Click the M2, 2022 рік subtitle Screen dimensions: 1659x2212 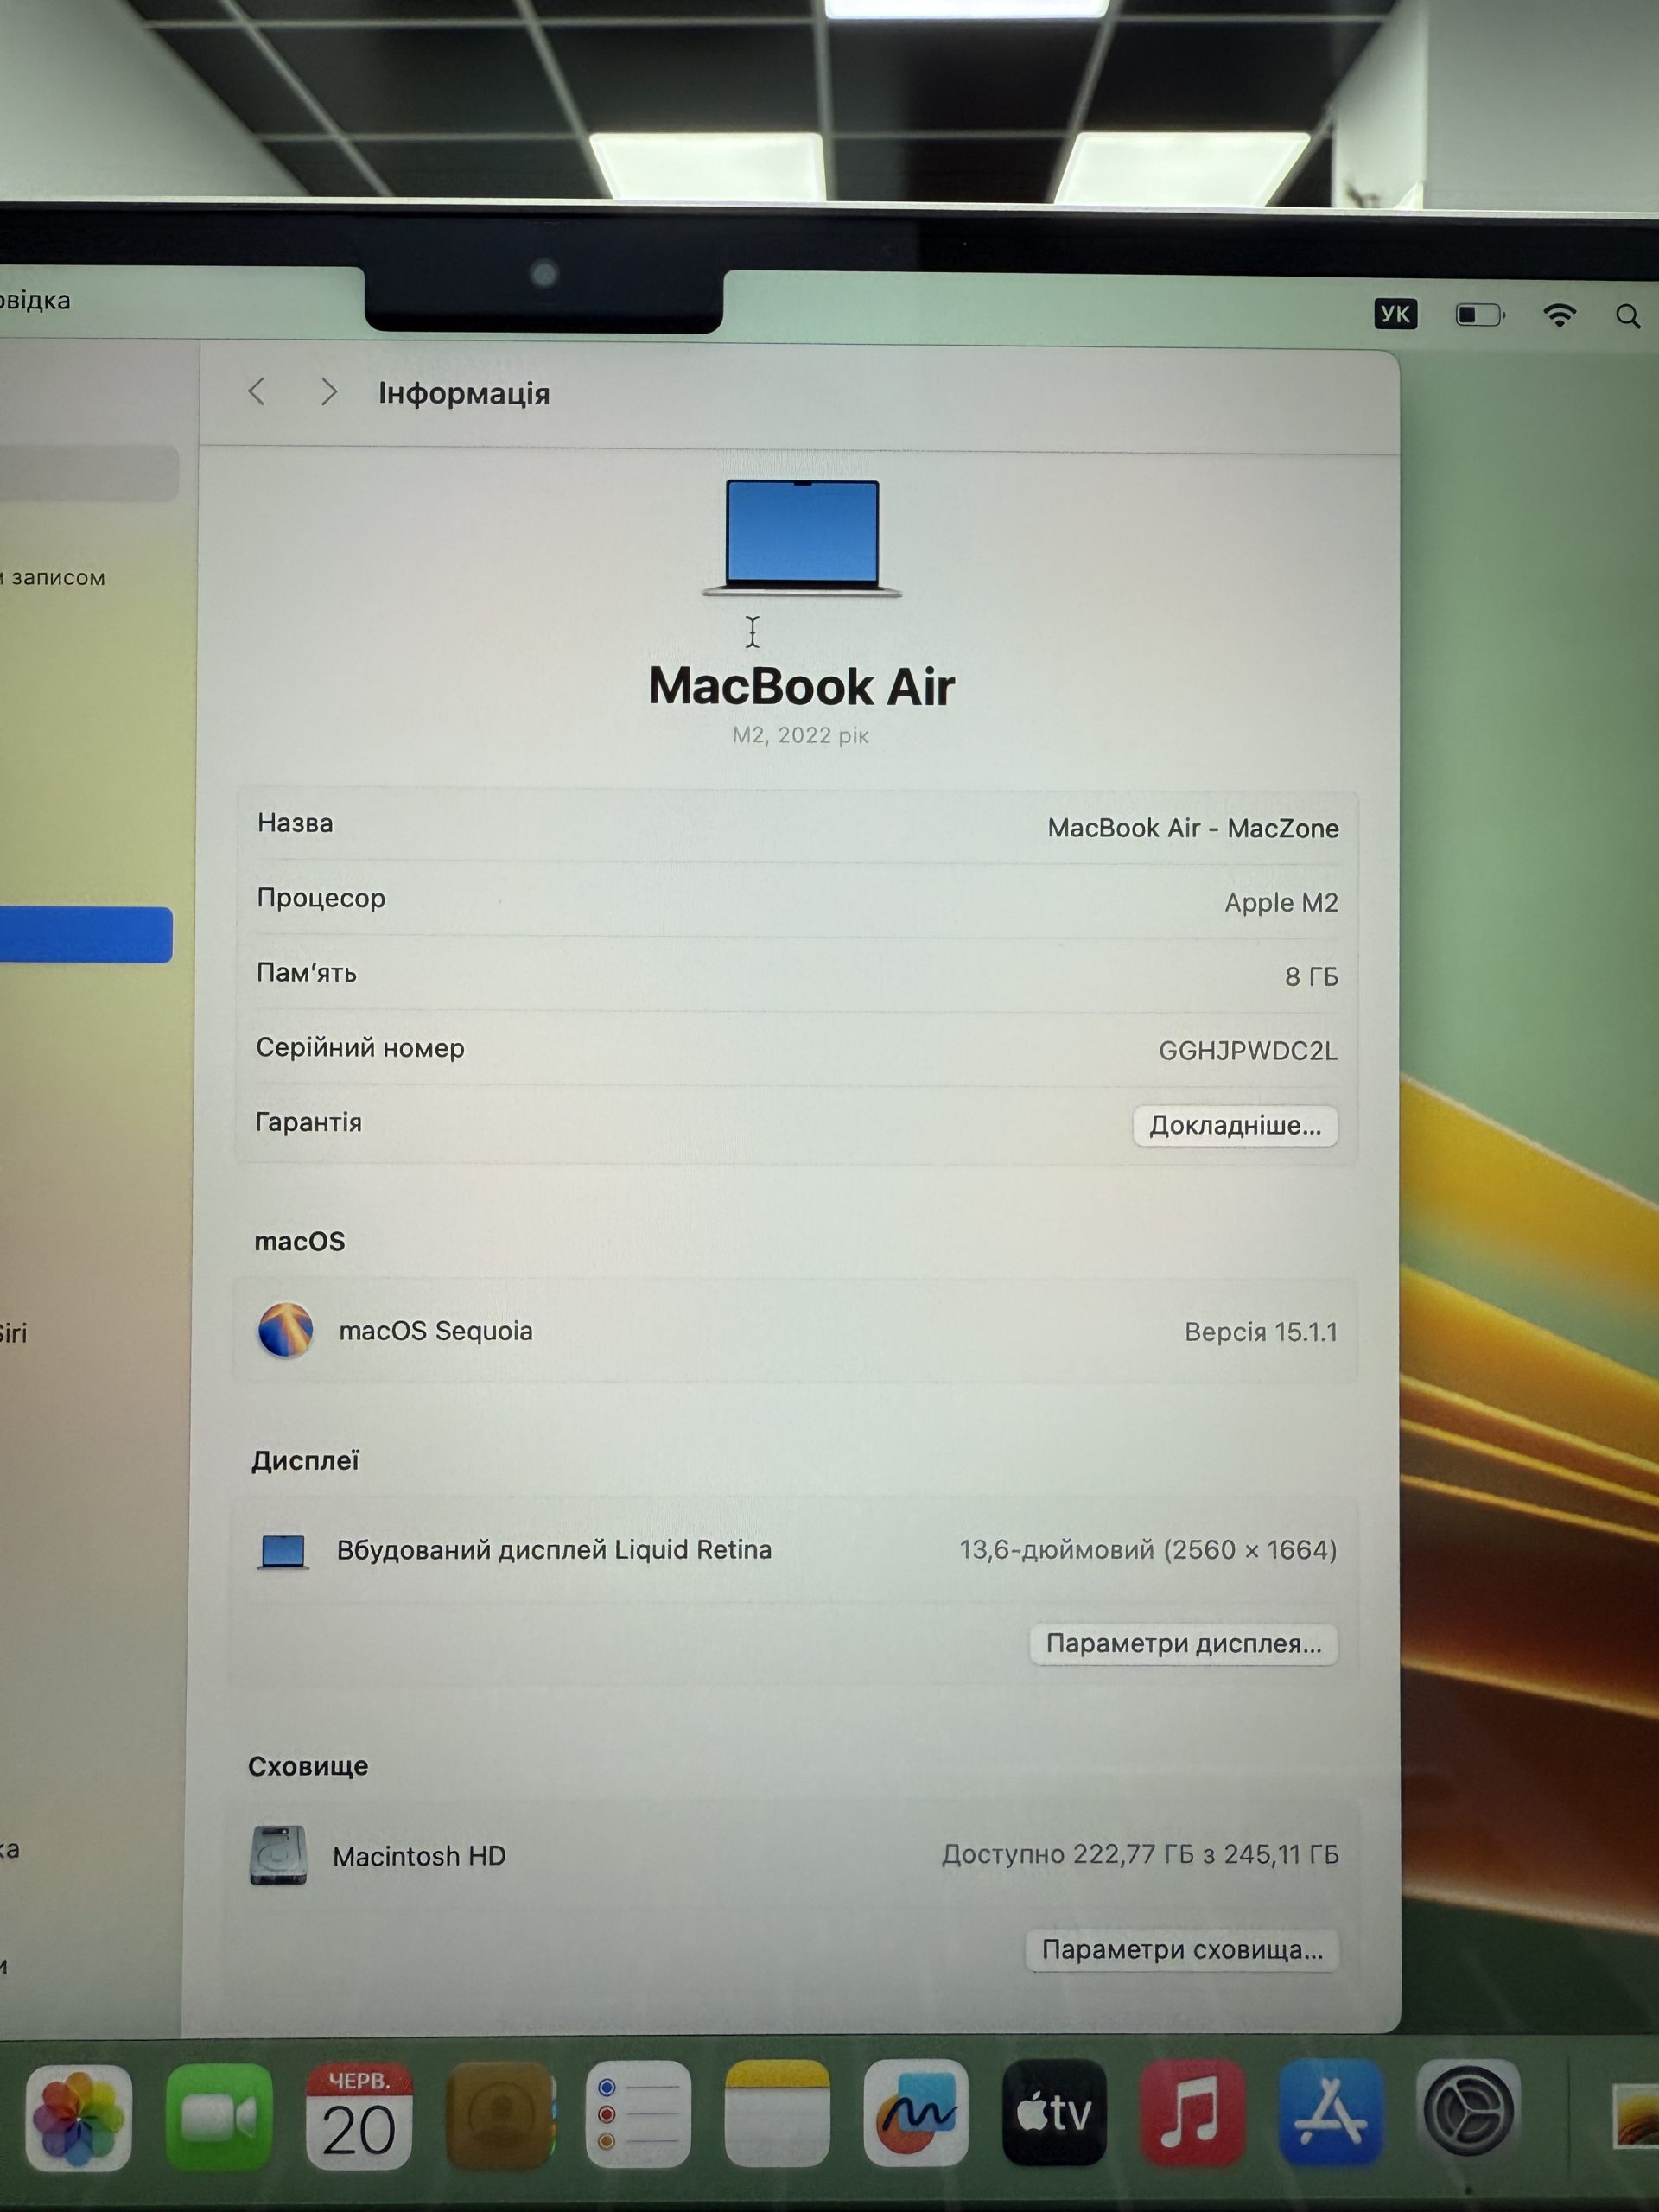click(x=800, y=735)
